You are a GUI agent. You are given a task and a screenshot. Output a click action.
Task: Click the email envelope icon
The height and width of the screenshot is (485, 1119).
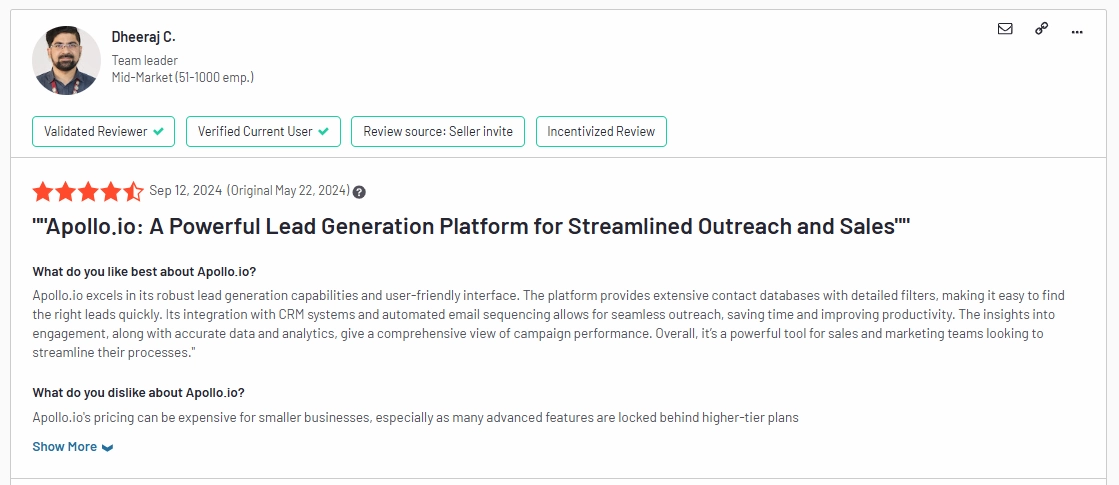point(1005,29)
